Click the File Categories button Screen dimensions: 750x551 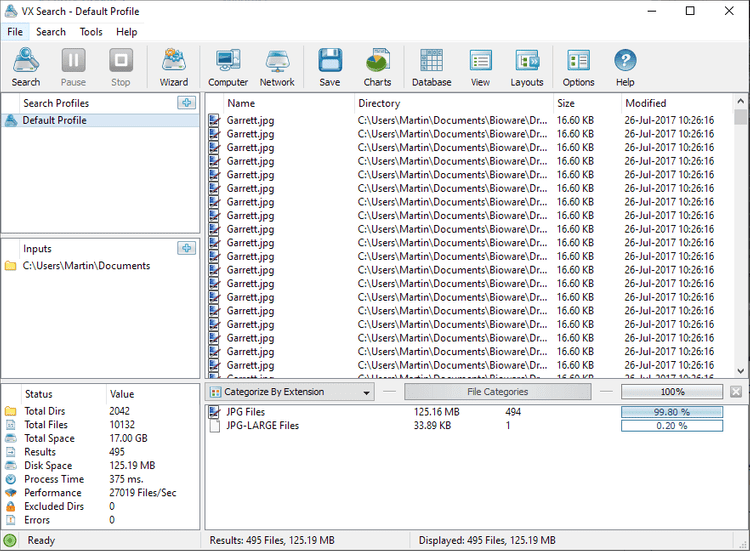497,392
